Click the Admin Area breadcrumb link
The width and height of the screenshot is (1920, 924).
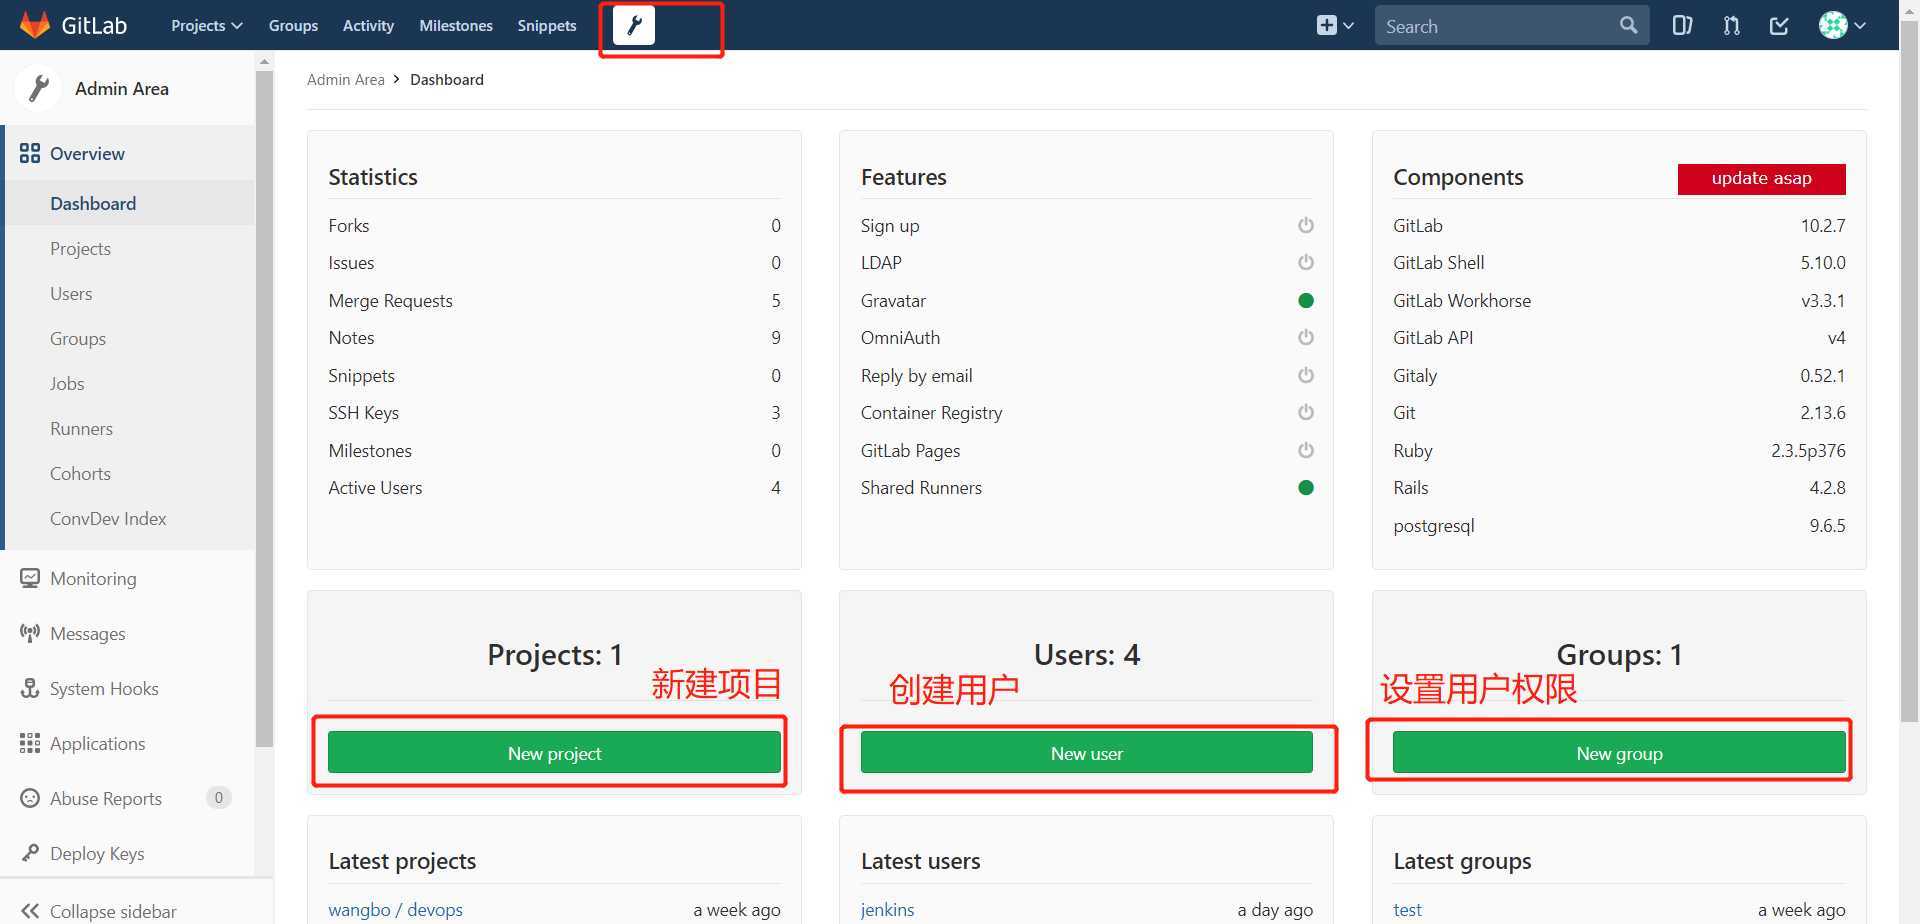(345, 79)
